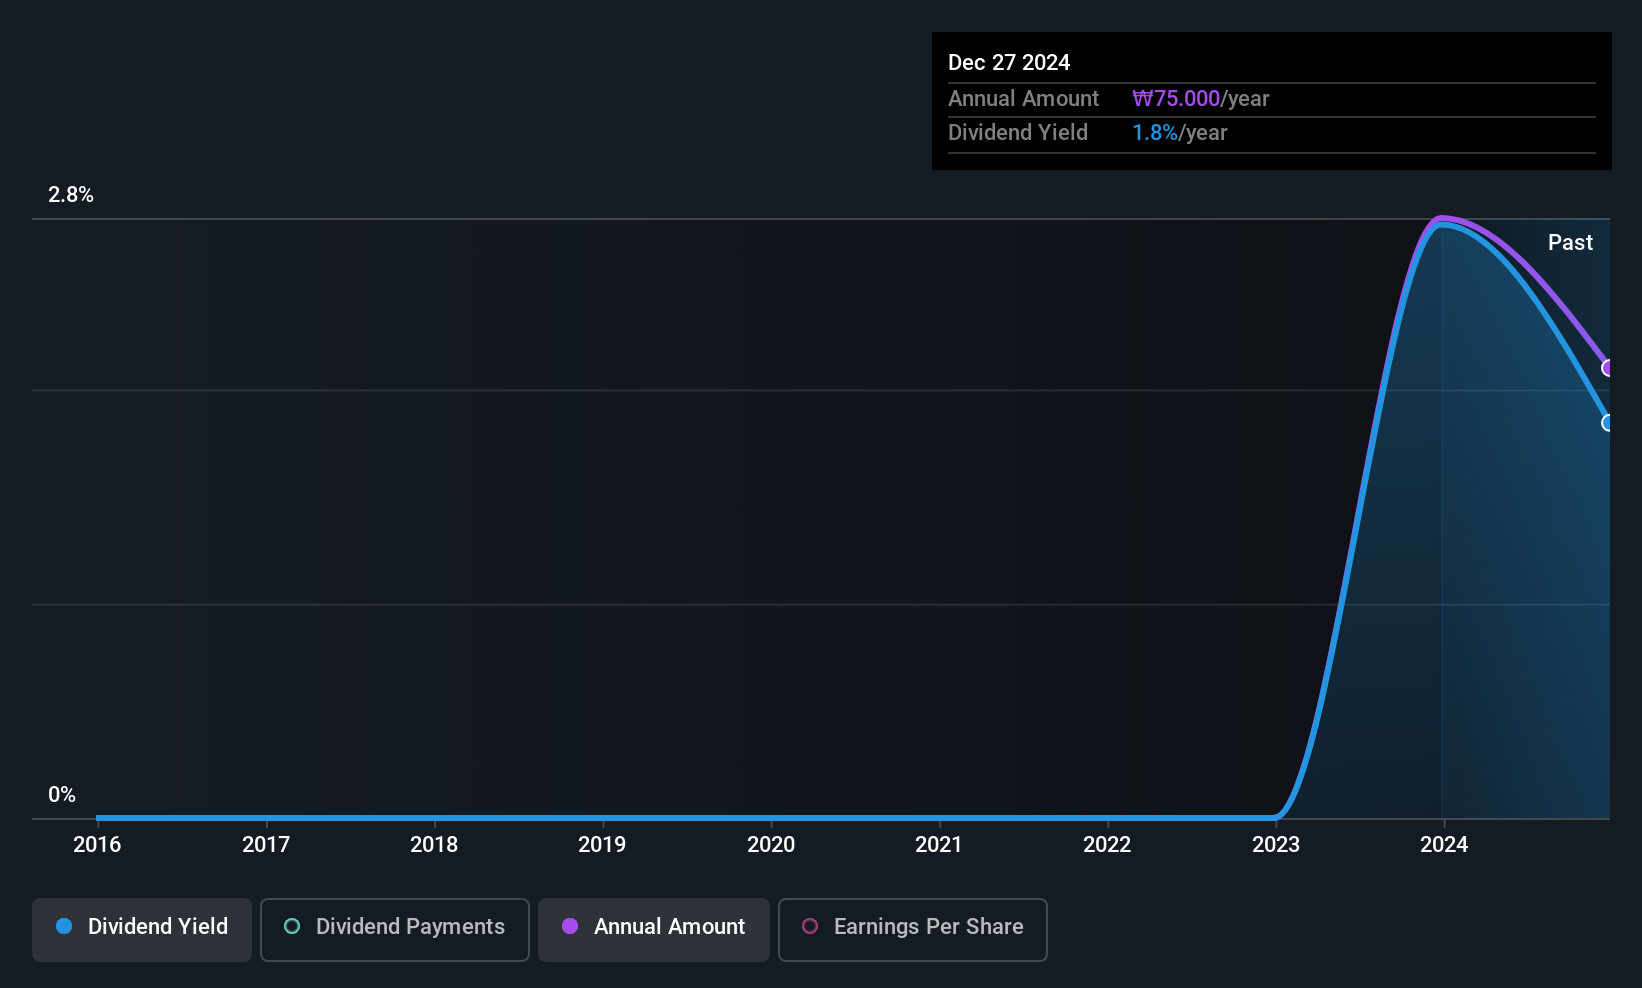Select the pink Earnings Per Share circle icon

pos(811,927)
